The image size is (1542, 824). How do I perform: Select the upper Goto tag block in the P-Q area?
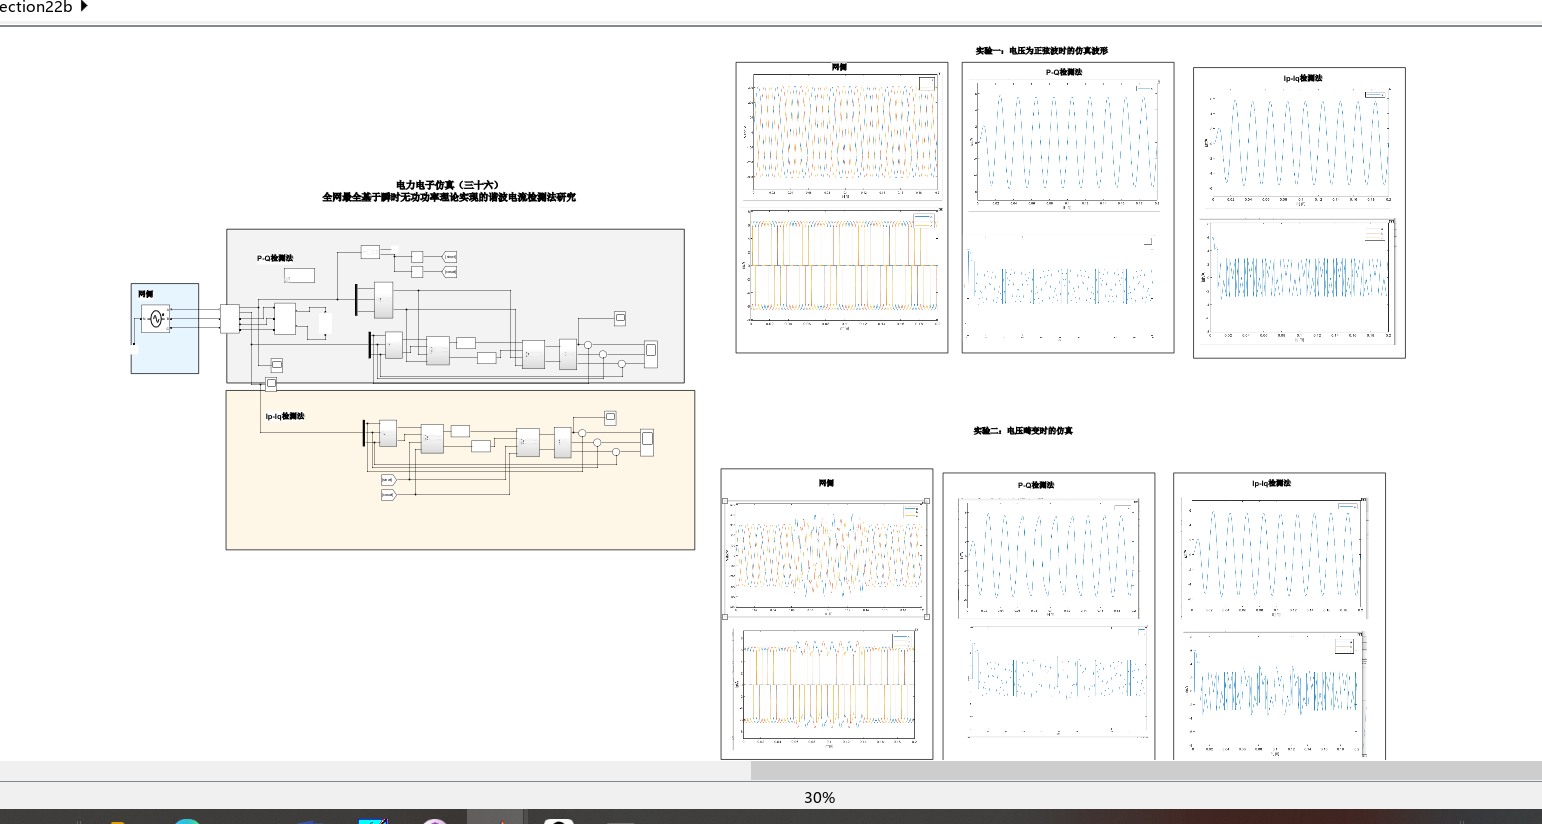point(450,257)
